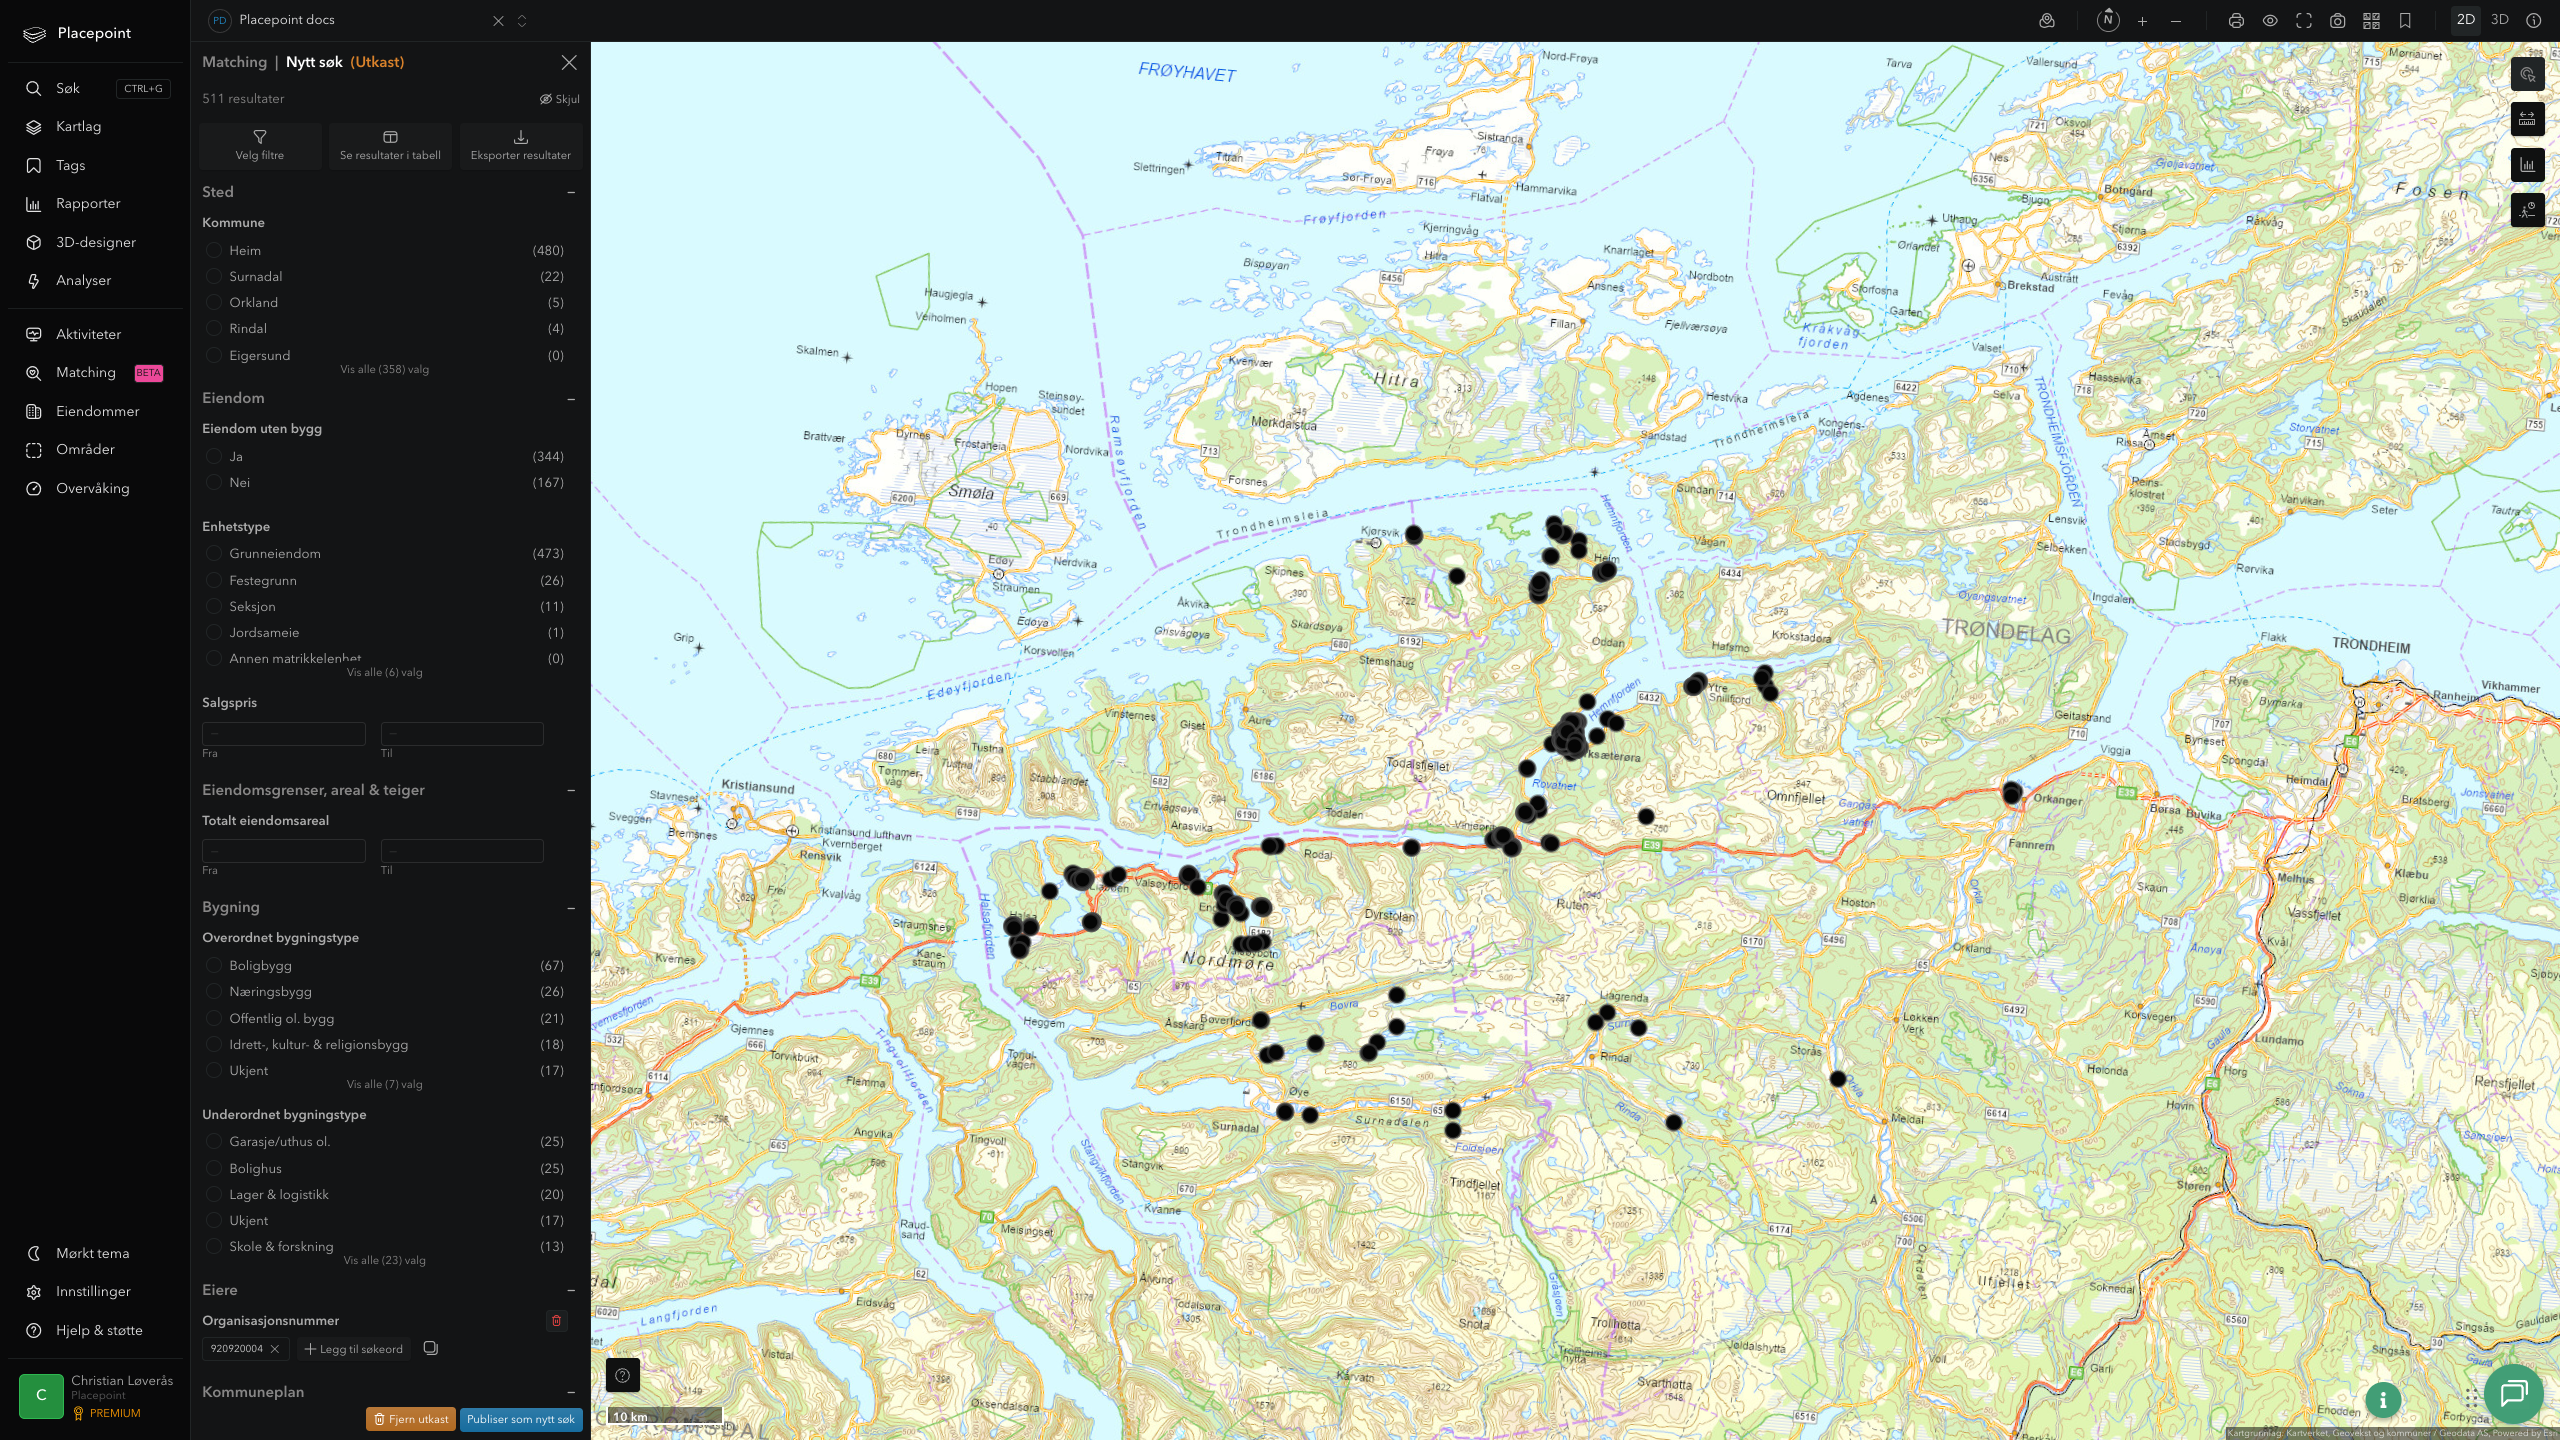The width and height of the screenshot is (2560, 1440).
Task: Remove the 920920004 organisasjonsnummer tag
Action: click(x=275, y=1349)
